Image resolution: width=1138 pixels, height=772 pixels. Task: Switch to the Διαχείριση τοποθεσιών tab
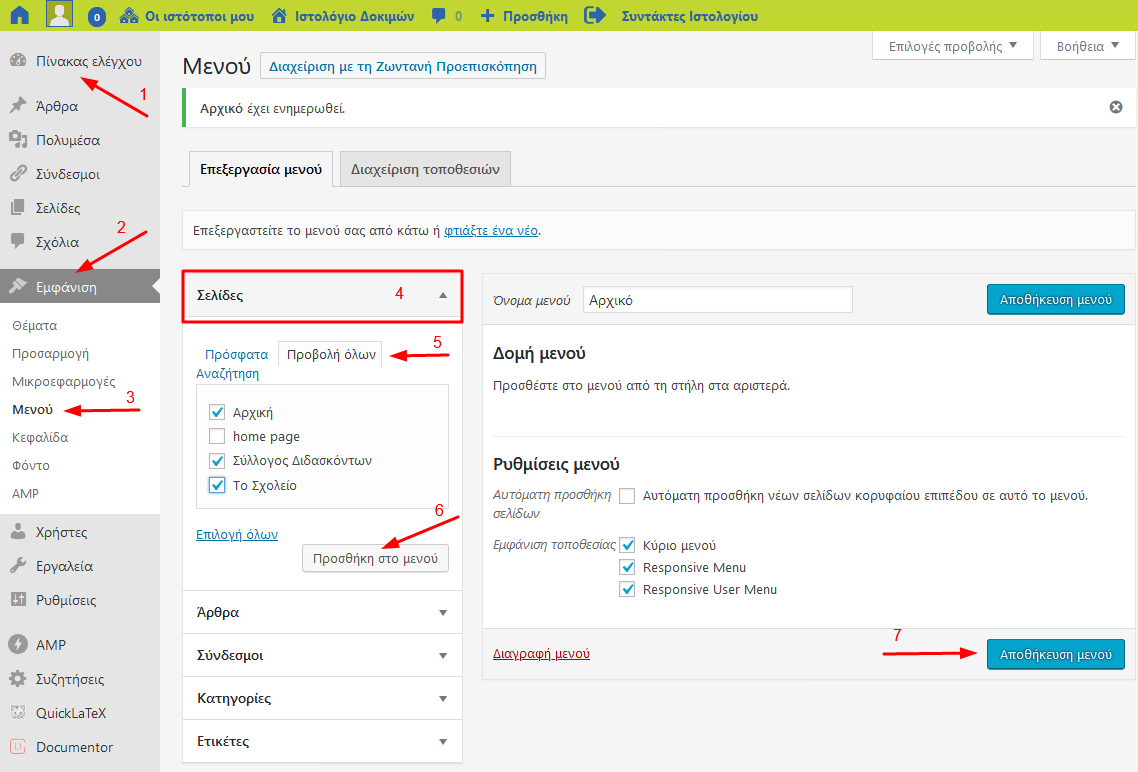click(425, 169)
